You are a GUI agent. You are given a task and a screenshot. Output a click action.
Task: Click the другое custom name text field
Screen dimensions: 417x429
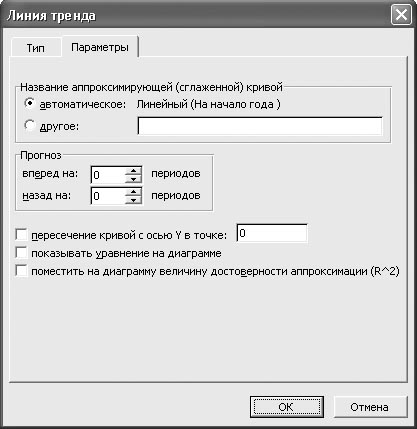click(x=260, y=126)
